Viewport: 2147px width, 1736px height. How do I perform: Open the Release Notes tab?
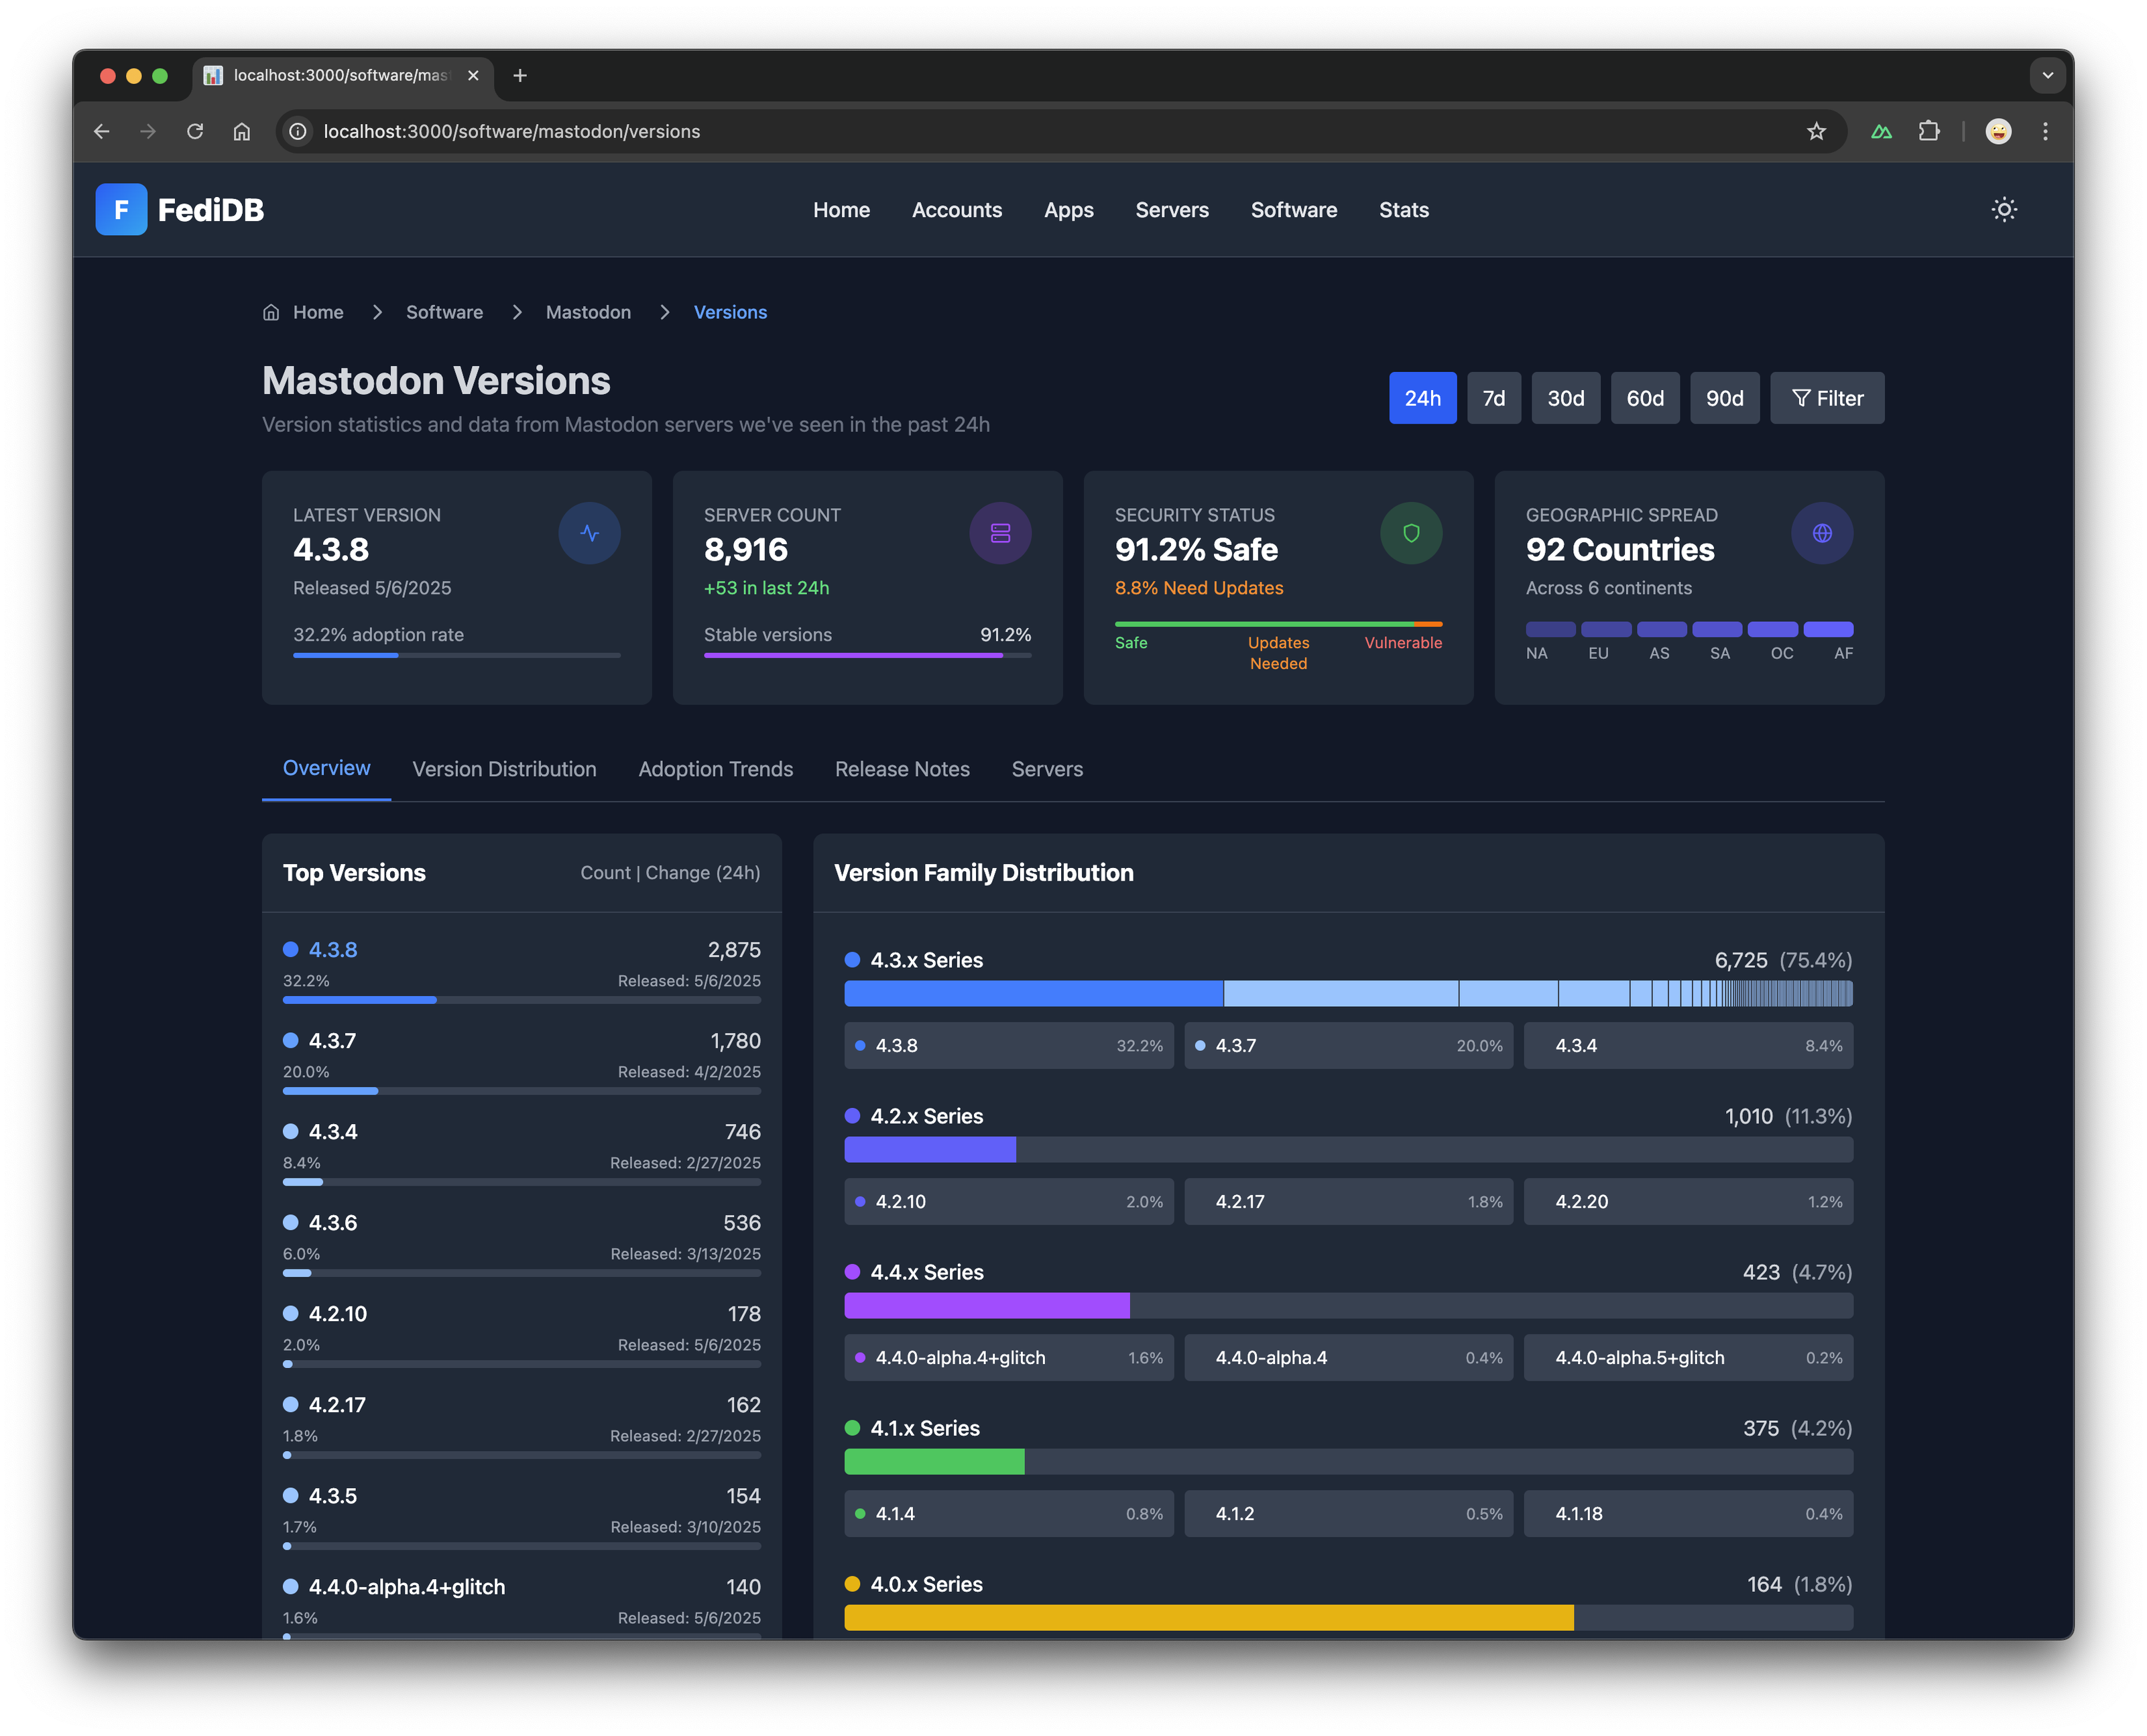(x=902, y=769)
